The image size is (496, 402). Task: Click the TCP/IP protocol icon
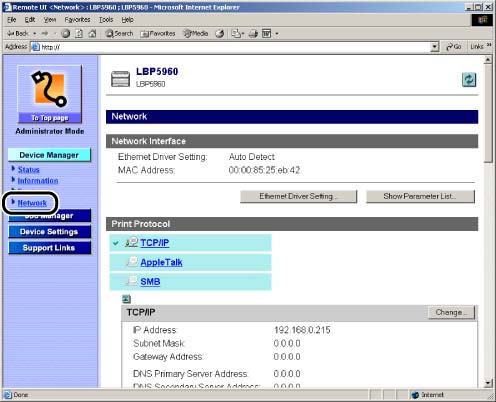[131, 242]
